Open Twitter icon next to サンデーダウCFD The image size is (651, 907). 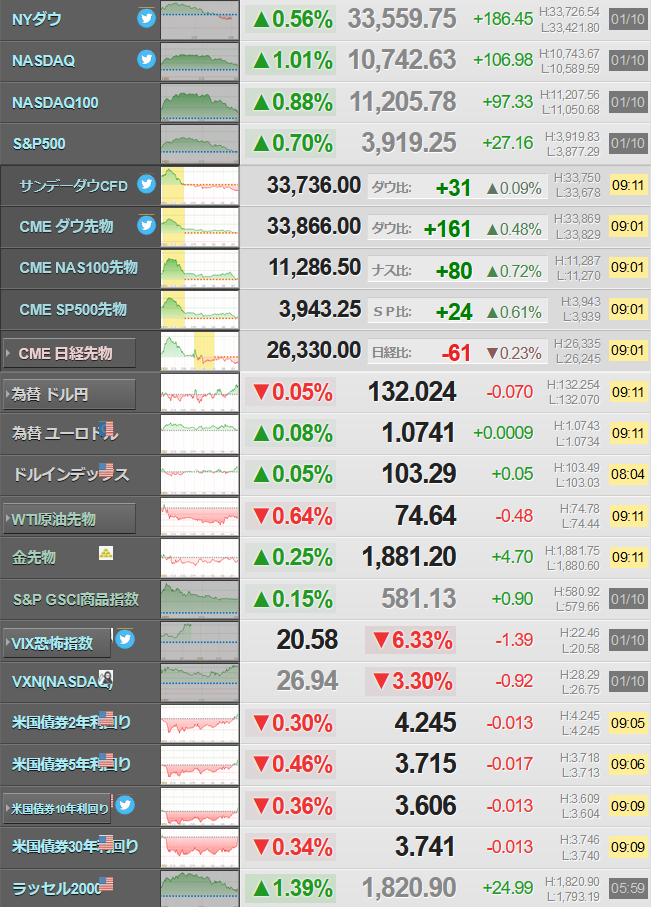tap(146, 184)
